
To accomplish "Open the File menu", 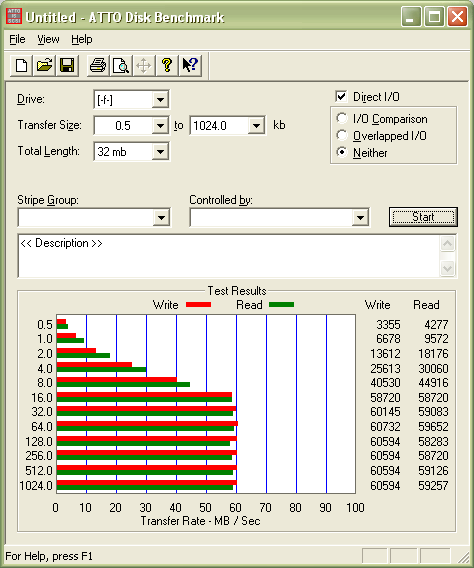I will [x=17, y=39].
